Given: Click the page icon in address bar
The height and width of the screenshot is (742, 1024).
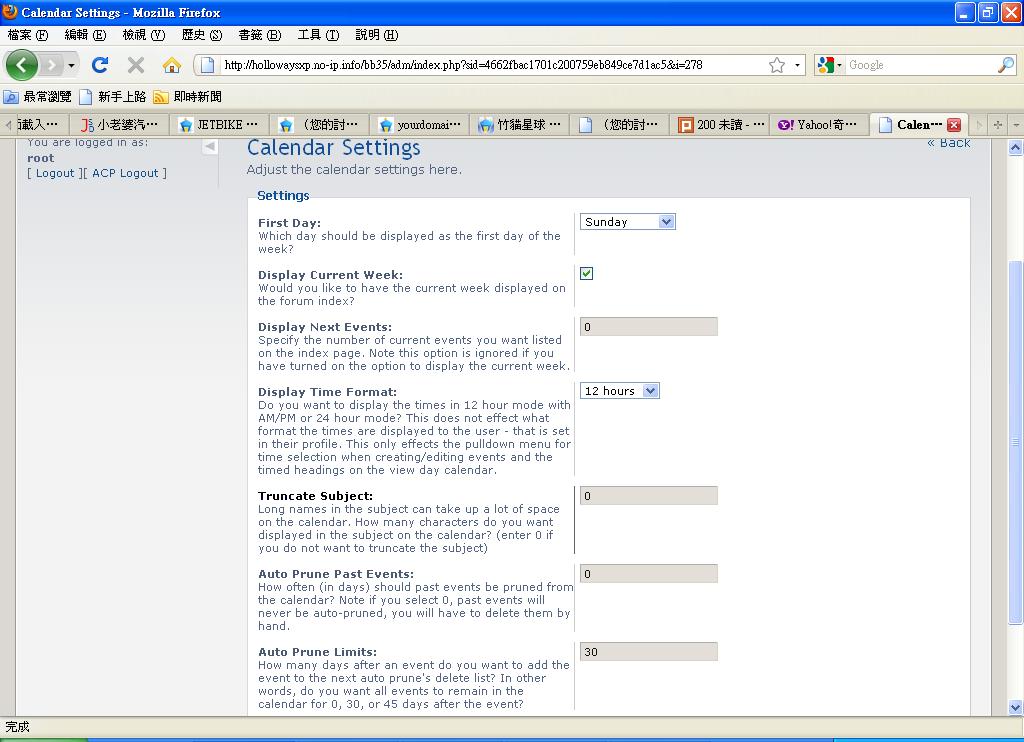Looking at the screenshot, I should (207, 65).
